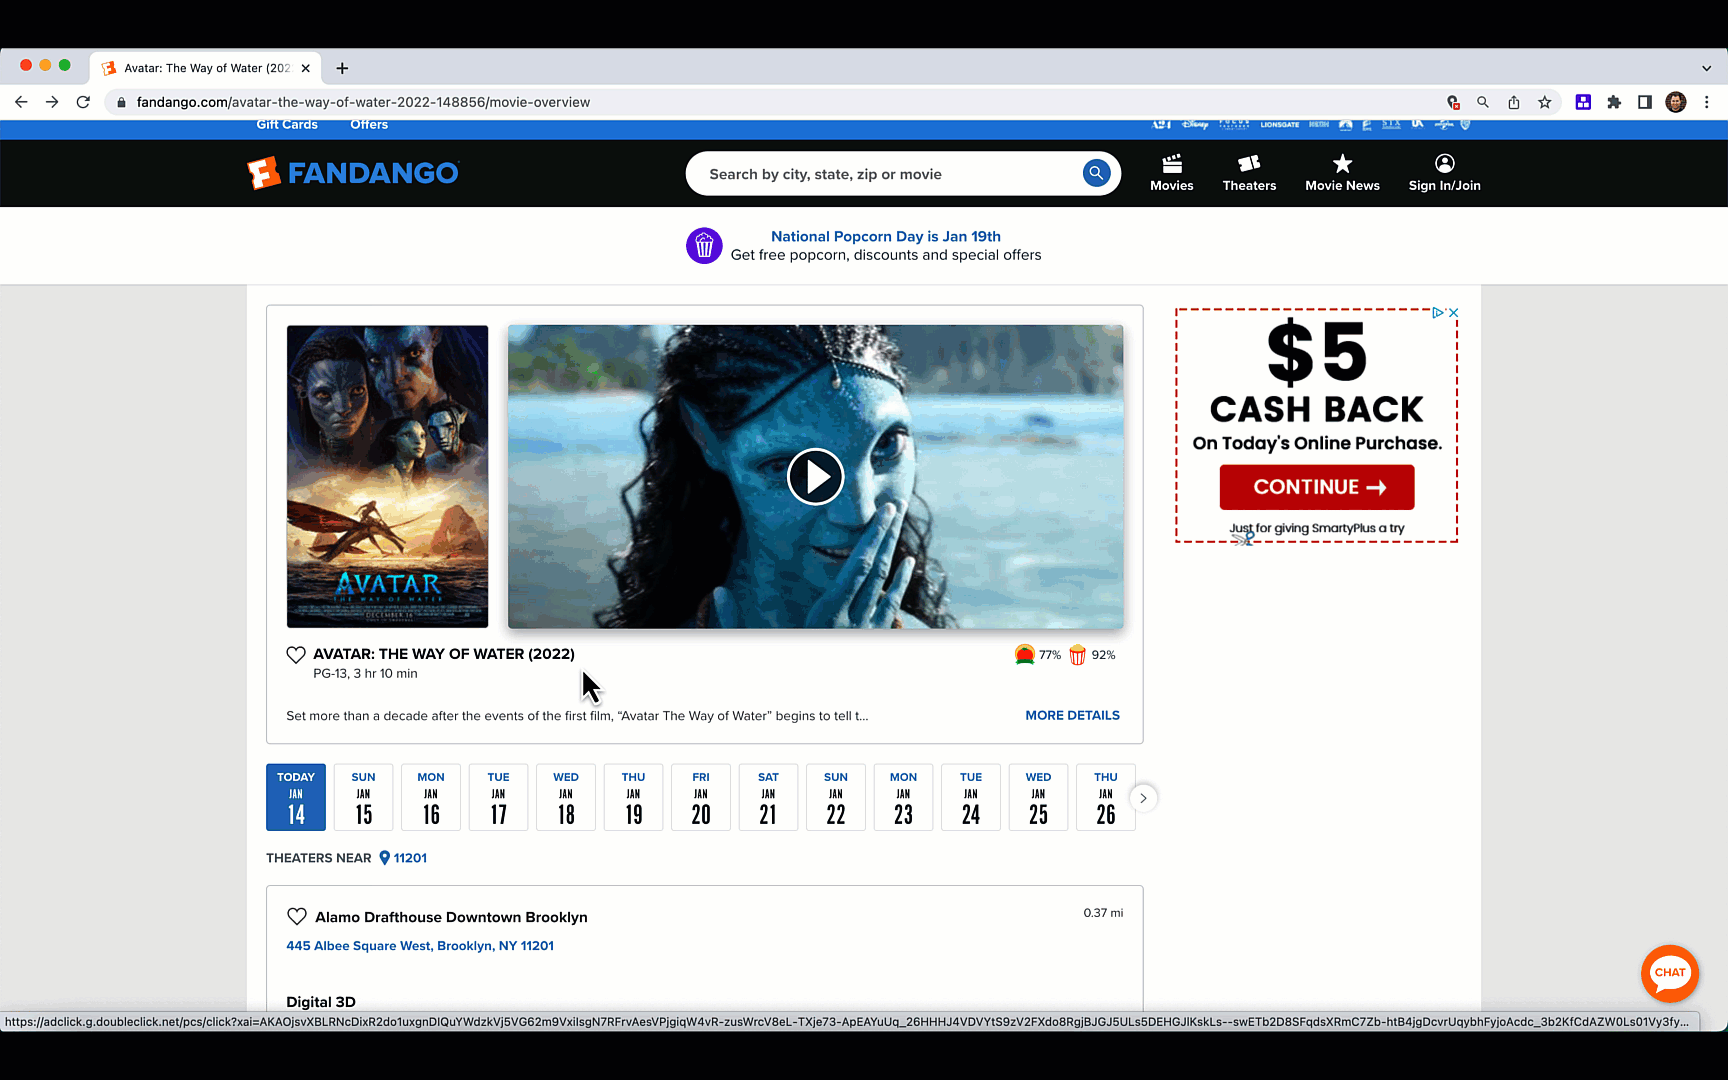The width and height of the screenshot is (1728, 1080).
Task: Select Sun Jan 22 showtimes date
Action: tap(836, 797)
